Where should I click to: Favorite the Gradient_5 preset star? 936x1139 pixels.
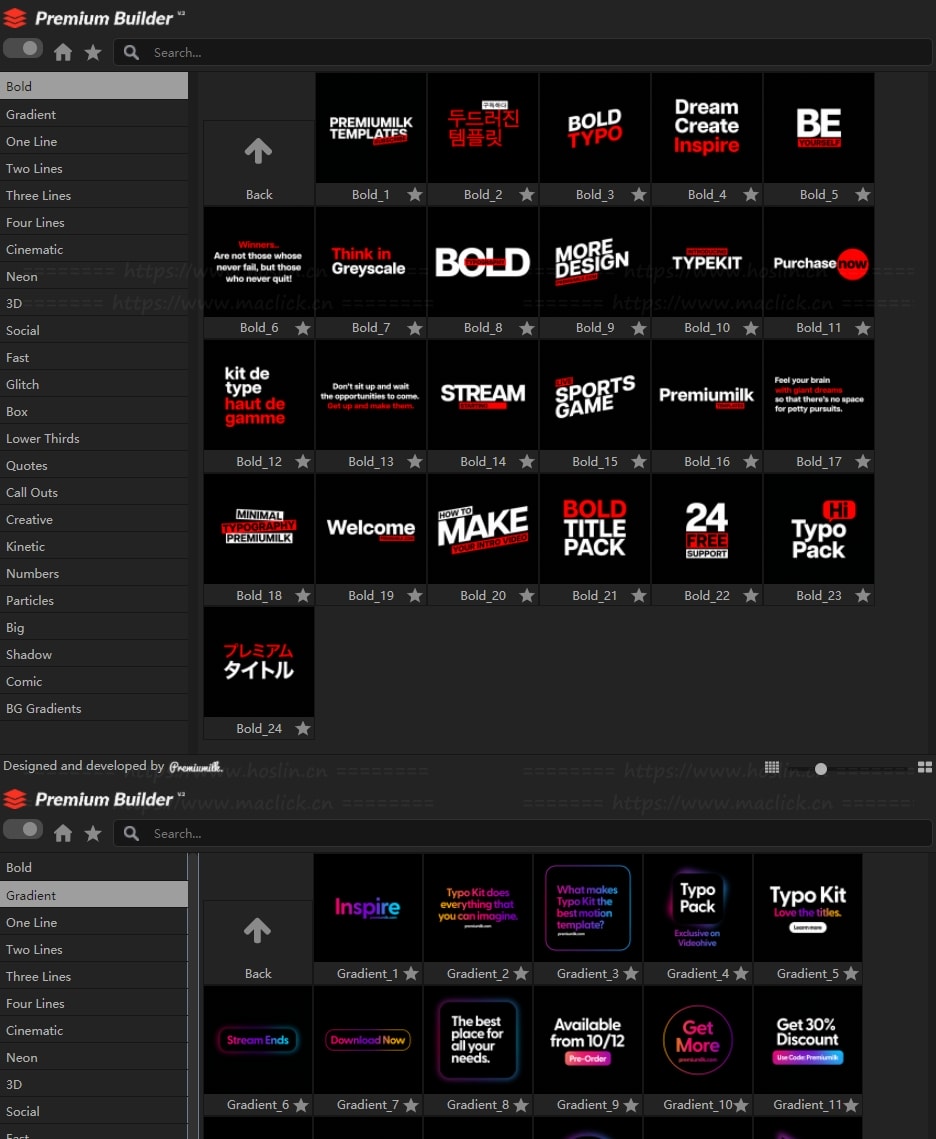coord(851,973)
